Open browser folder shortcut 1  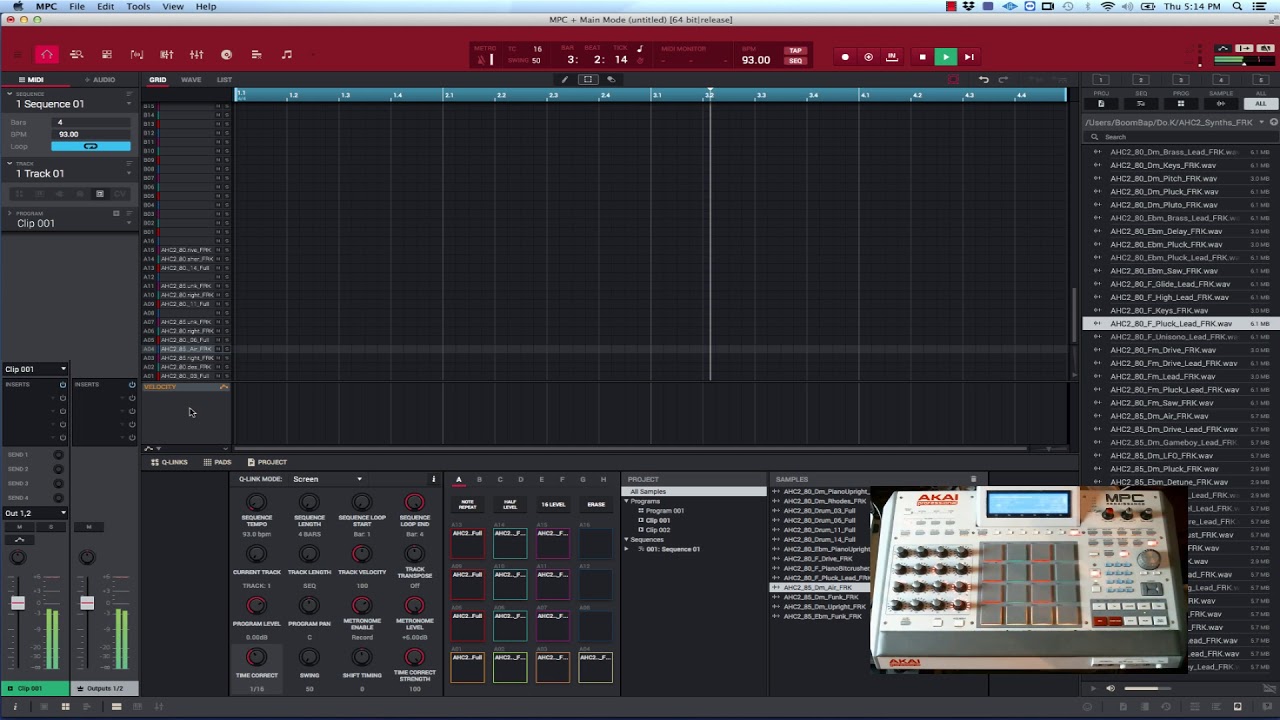click(x=1101, y=80)
